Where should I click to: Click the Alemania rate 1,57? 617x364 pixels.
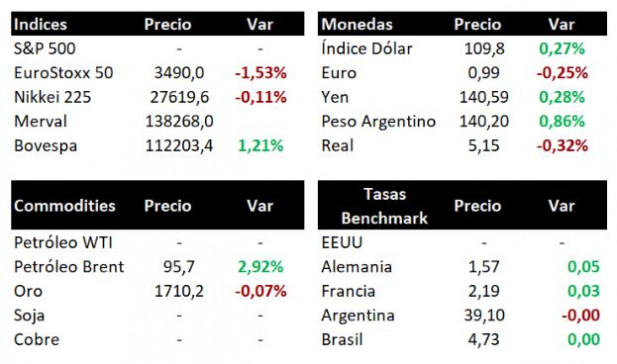(x=484, y=267)
